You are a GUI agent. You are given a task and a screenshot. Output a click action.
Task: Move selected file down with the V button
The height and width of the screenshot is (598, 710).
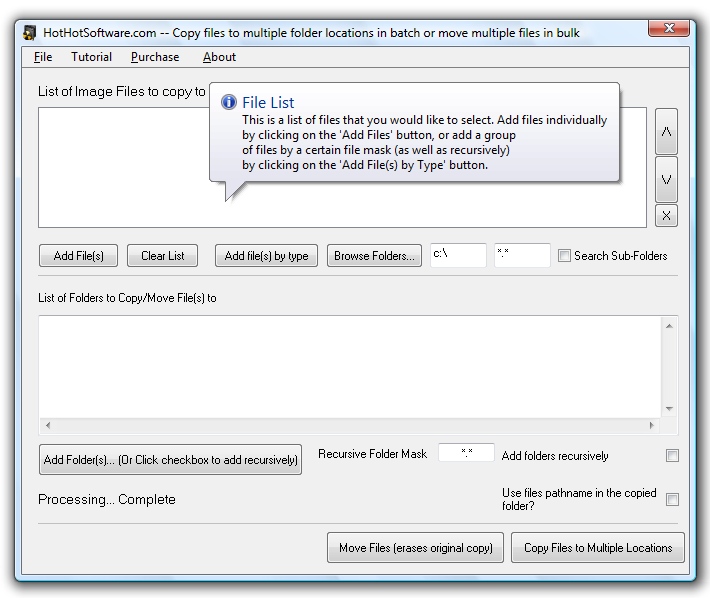[x=666, y=179]
